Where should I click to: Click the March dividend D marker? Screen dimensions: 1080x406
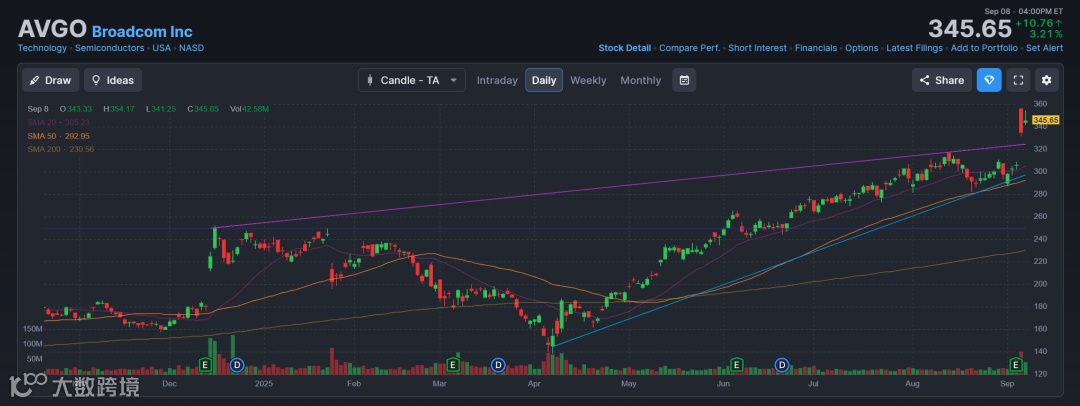pyautogui.click(x=497, y=364)
